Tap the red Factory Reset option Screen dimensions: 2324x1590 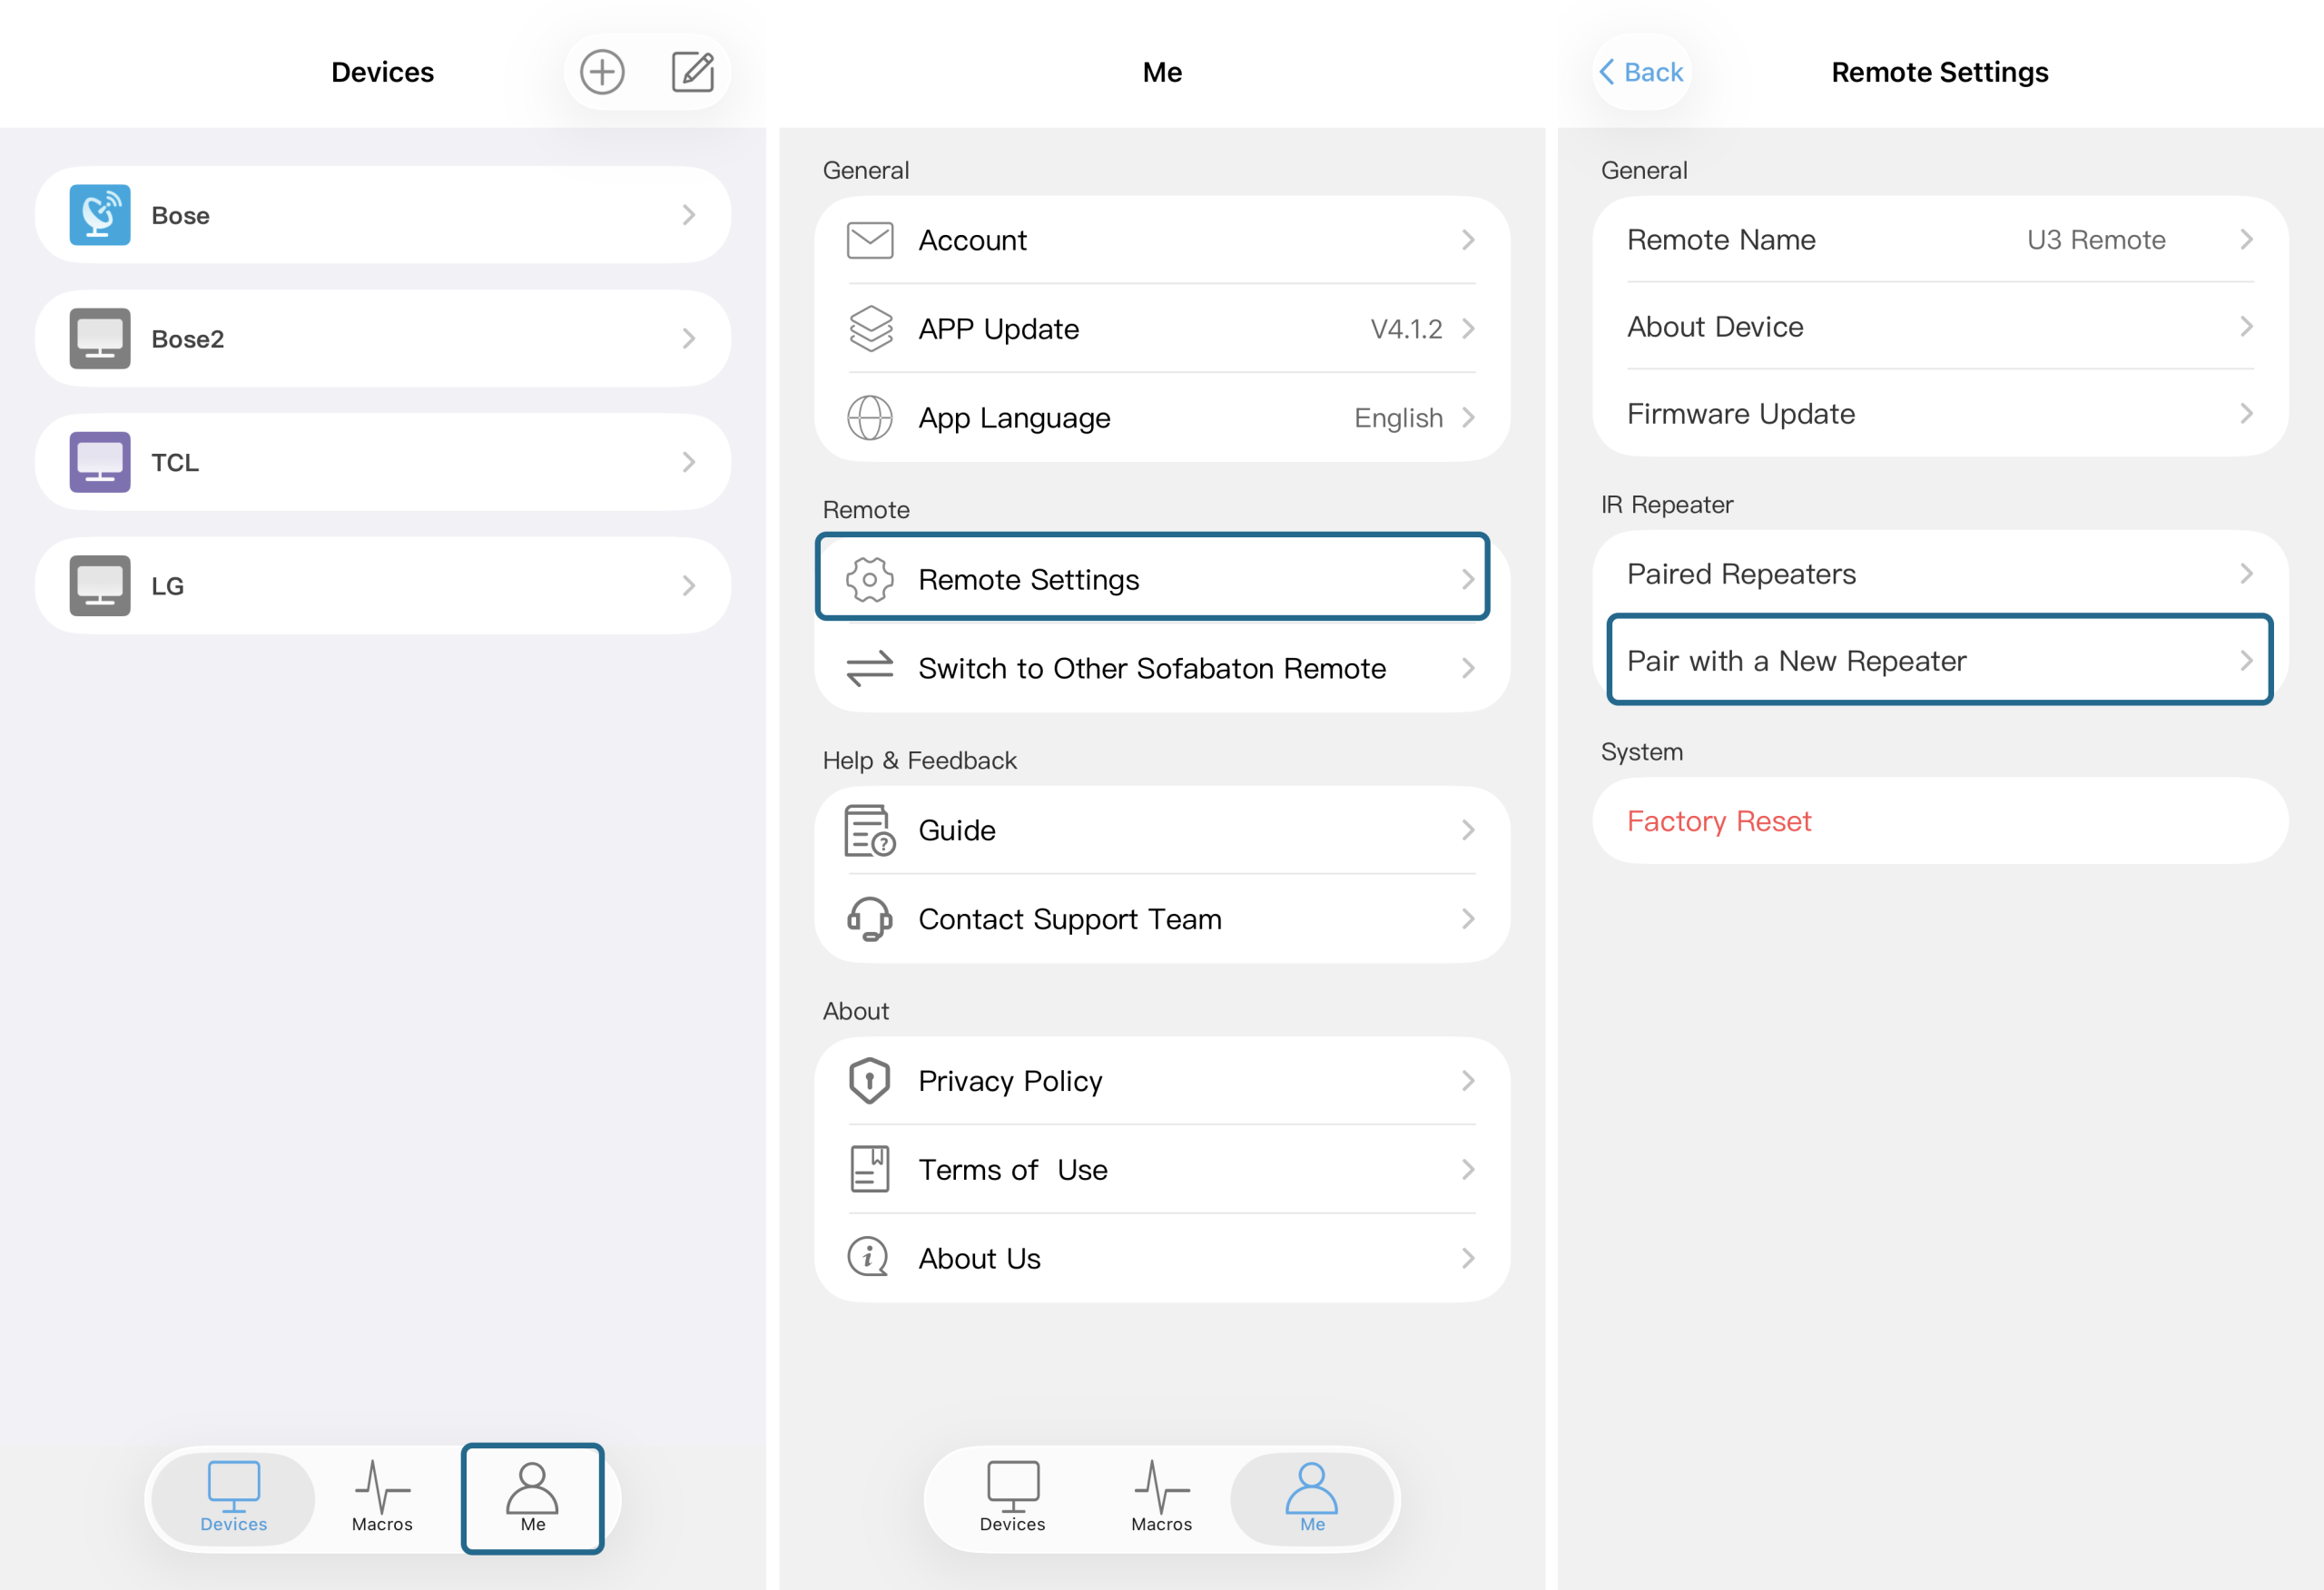click(x=1940, y=822)
